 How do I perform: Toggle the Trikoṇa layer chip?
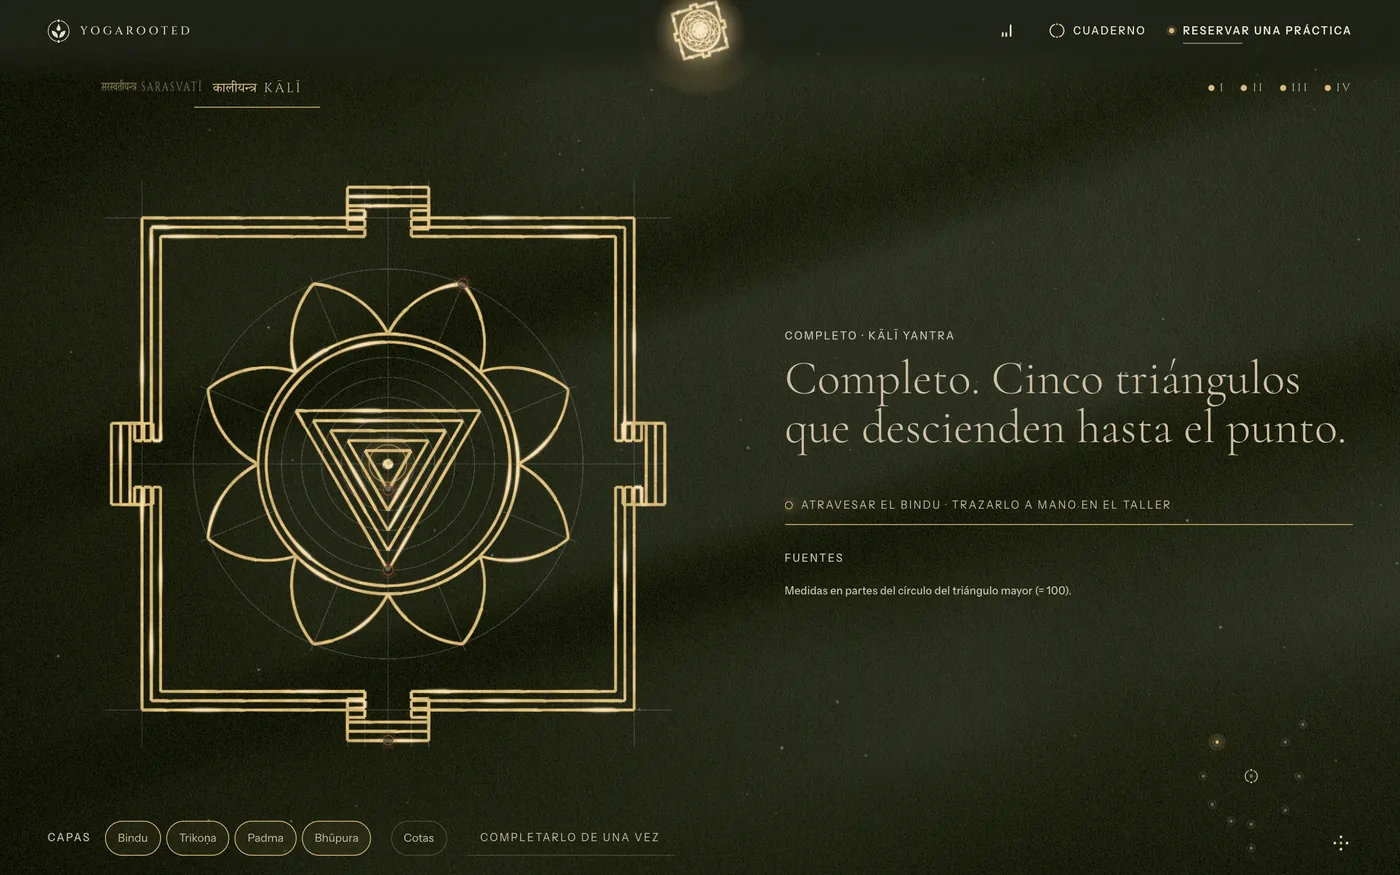click(x=198, y=838)
